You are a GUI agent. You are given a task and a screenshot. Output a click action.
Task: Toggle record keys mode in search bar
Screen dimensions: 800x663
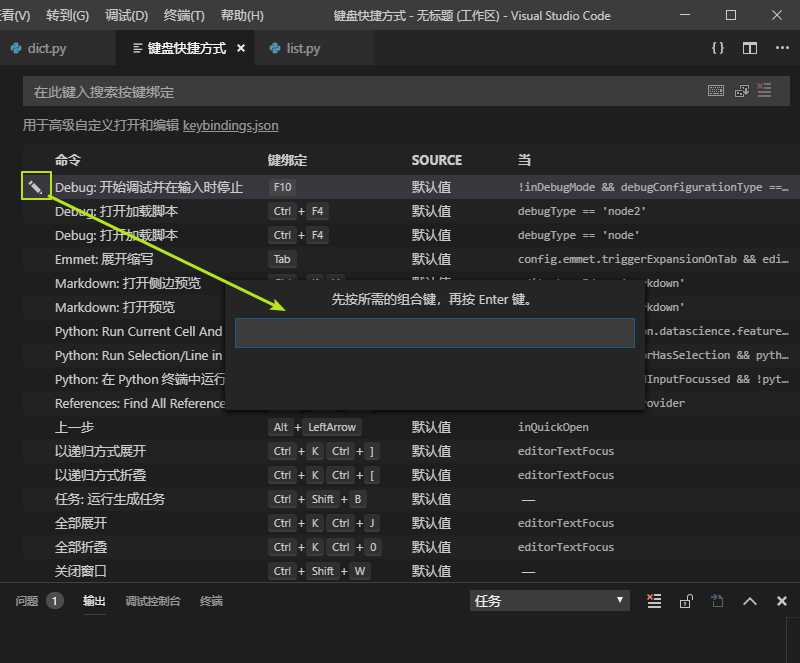click(x=716, y=91)
